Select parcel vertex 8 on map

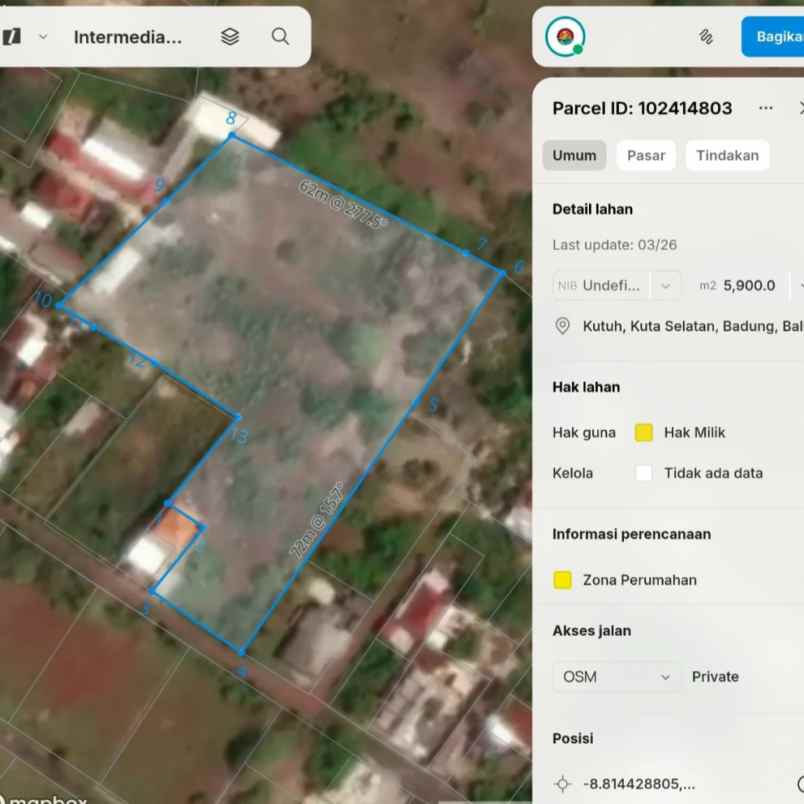click(232, 135)
